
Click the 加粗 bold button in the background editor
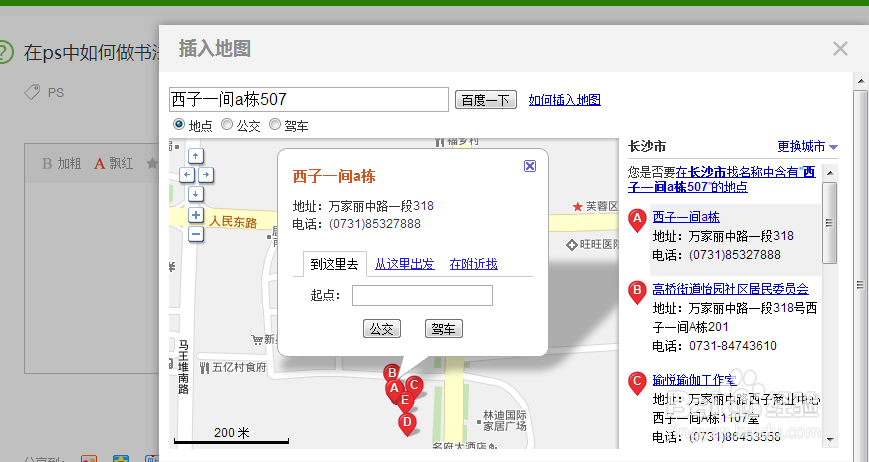point(62,163)
